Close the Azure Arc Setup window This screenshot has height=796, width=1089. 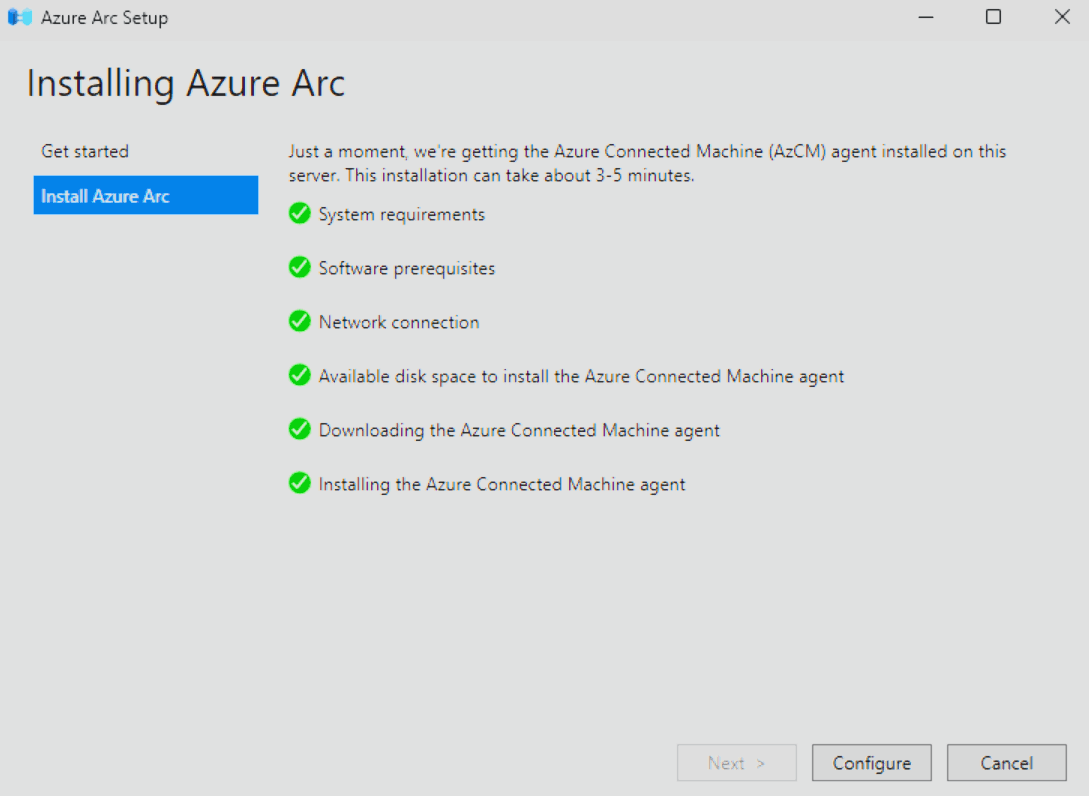pos(1061,17)
